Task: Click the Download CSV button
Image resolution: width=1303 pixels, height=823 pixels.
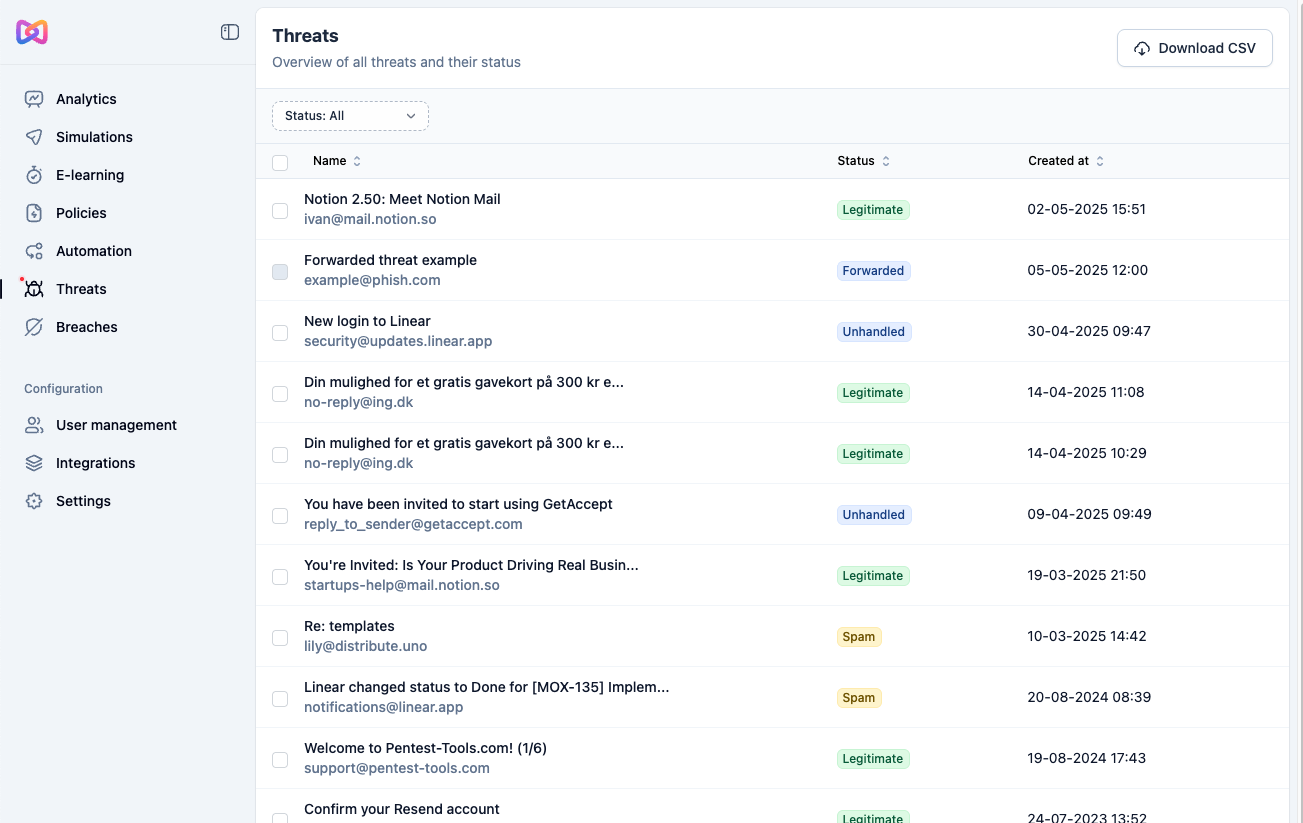Action: [x=1194, y=48]
